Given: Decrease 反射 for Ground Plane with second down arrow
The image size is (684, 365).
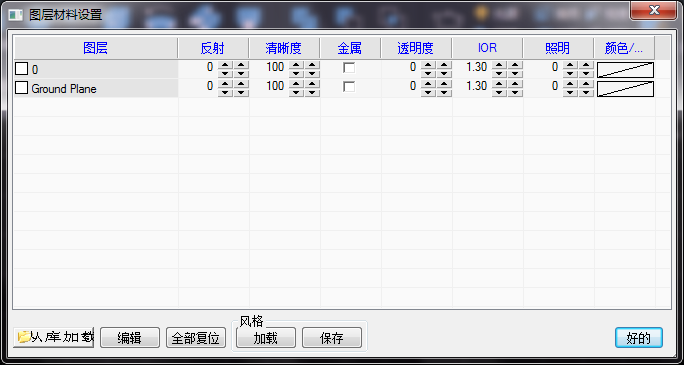Looking at the screenshot, I should [241, 92].
